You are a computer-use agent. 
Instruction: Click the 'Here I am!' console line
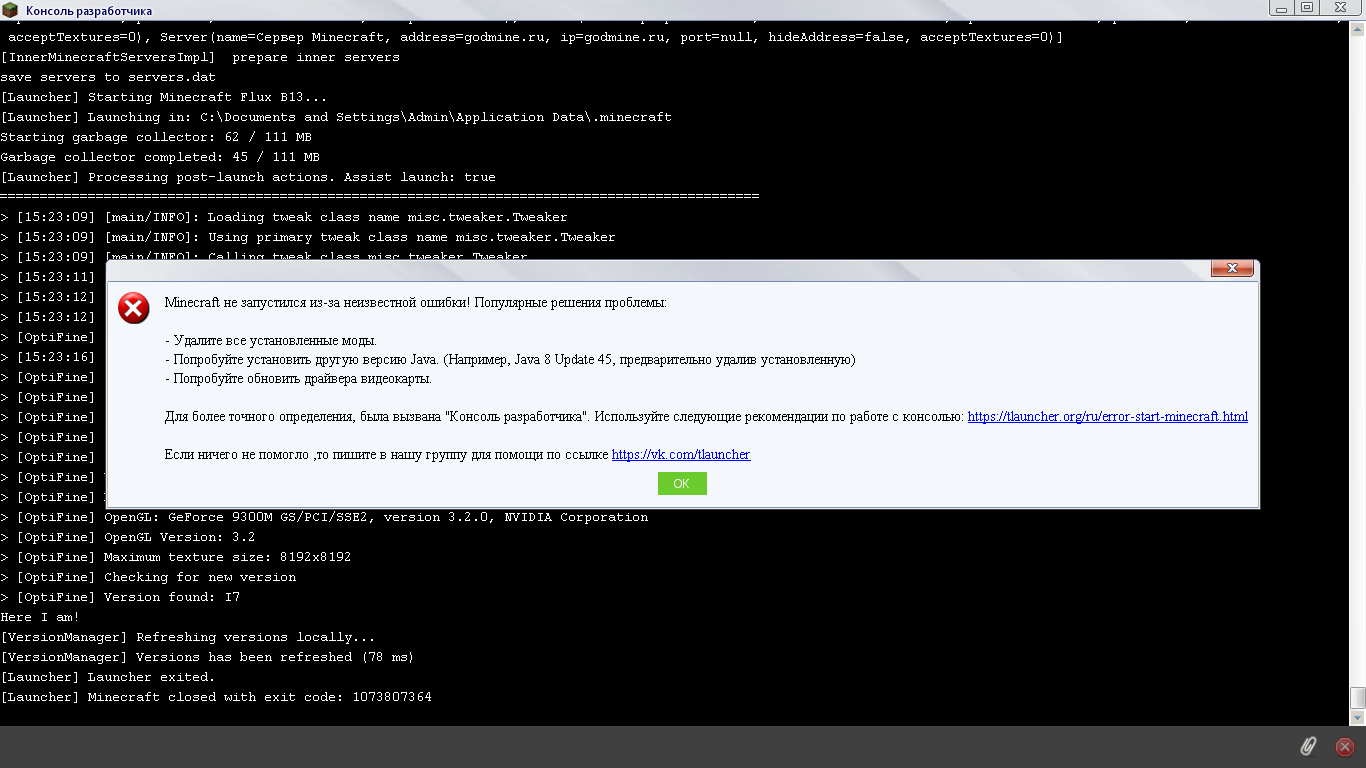40,617
